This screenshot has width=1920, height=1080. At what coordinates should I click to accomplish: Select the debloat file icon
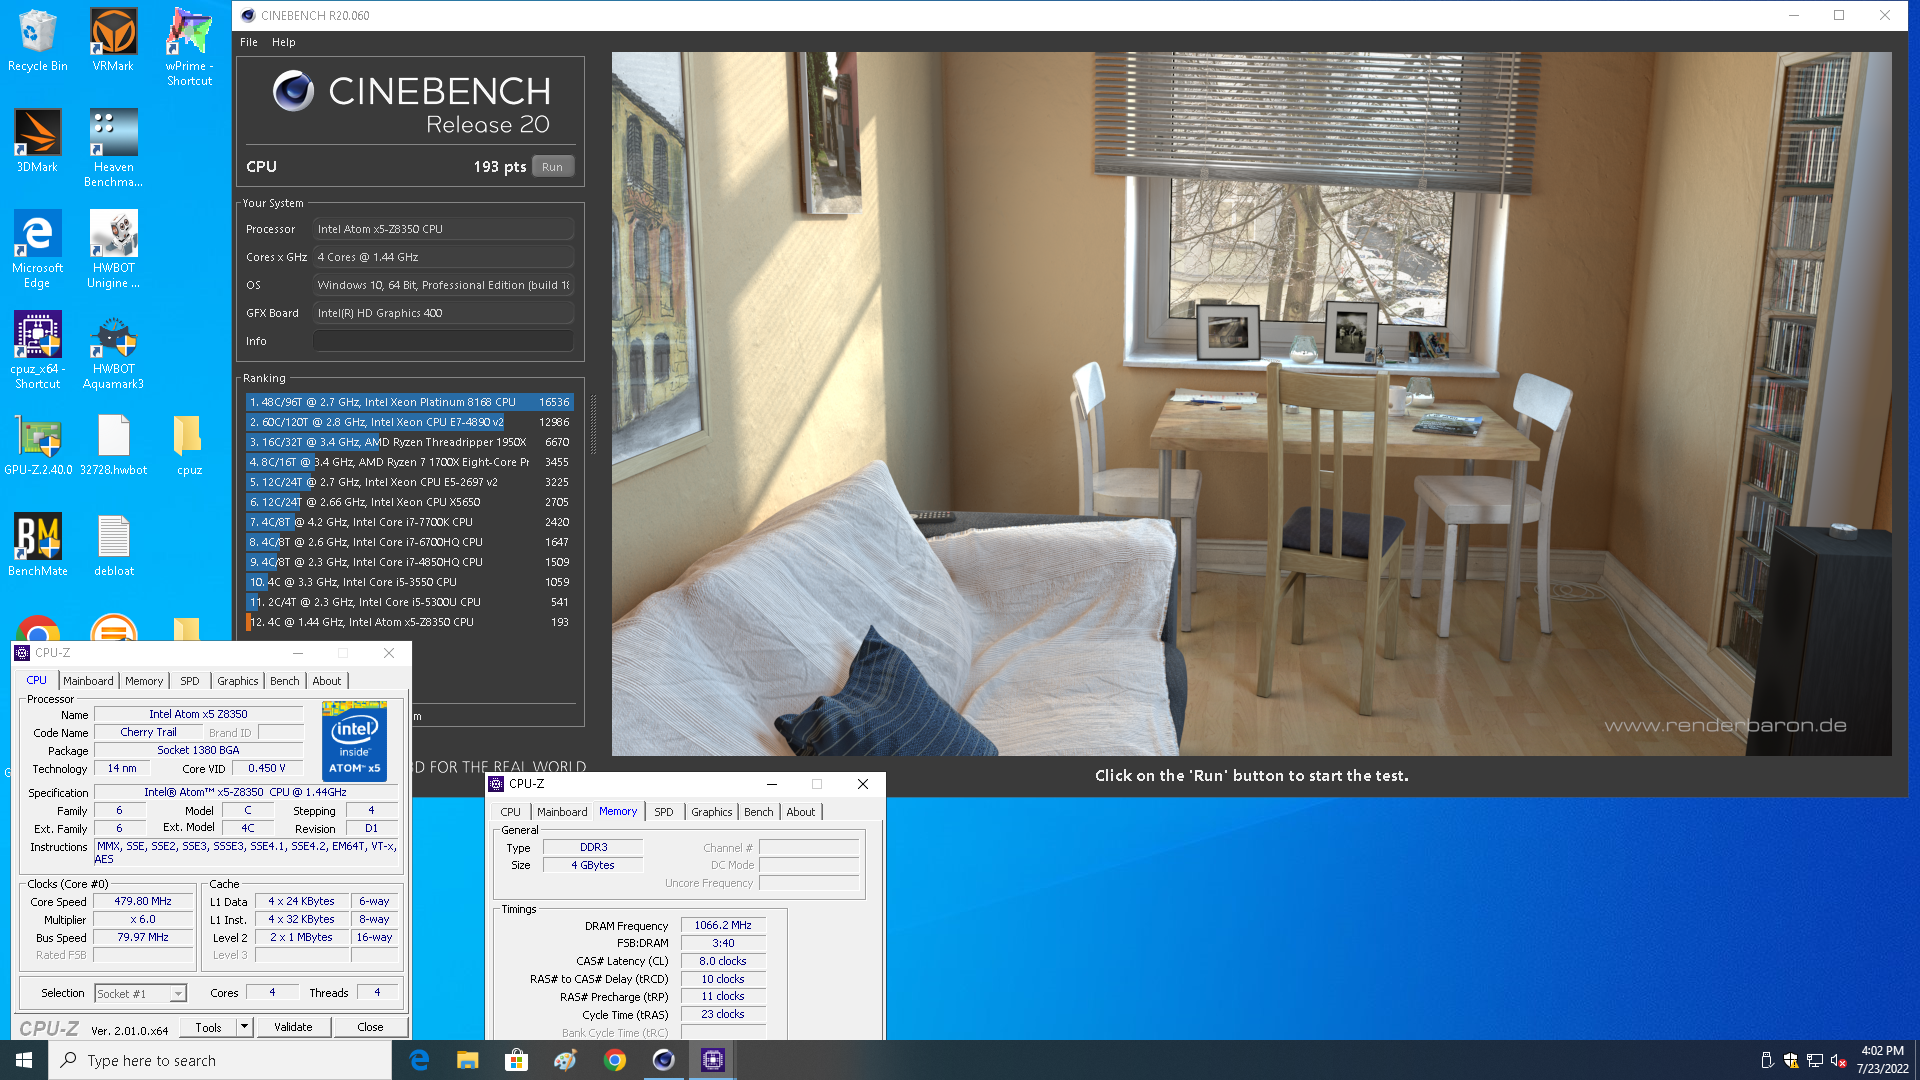click(113, 545)
